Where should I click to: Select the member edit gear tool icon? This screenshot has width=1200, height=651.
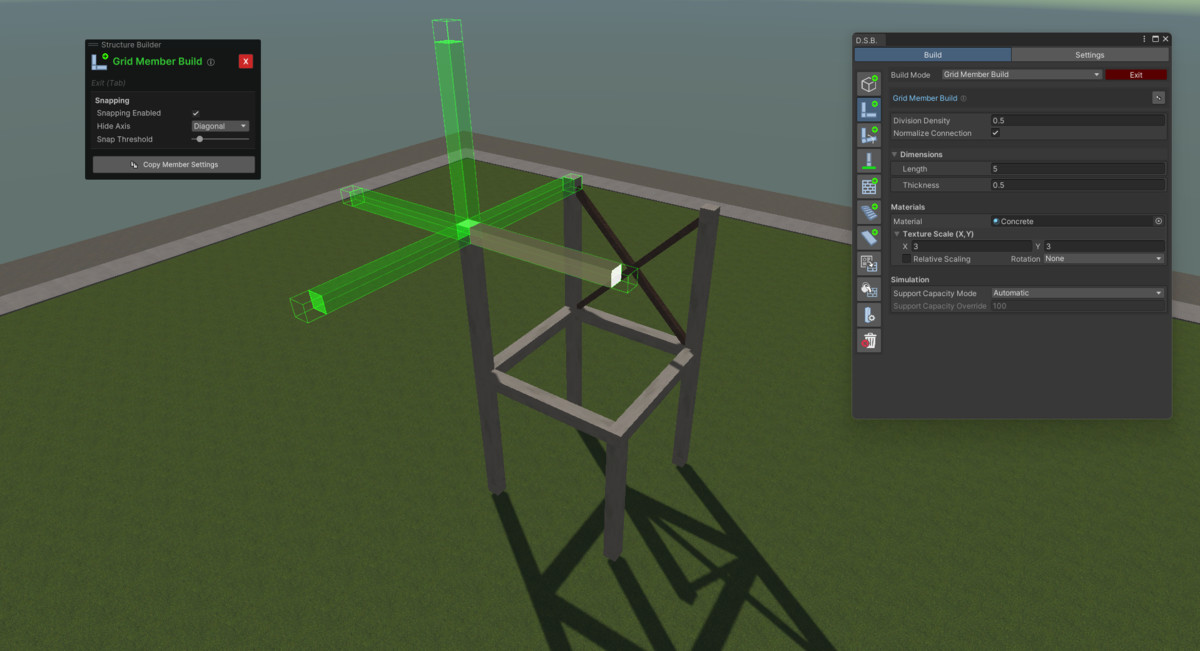tap(869, 315)
